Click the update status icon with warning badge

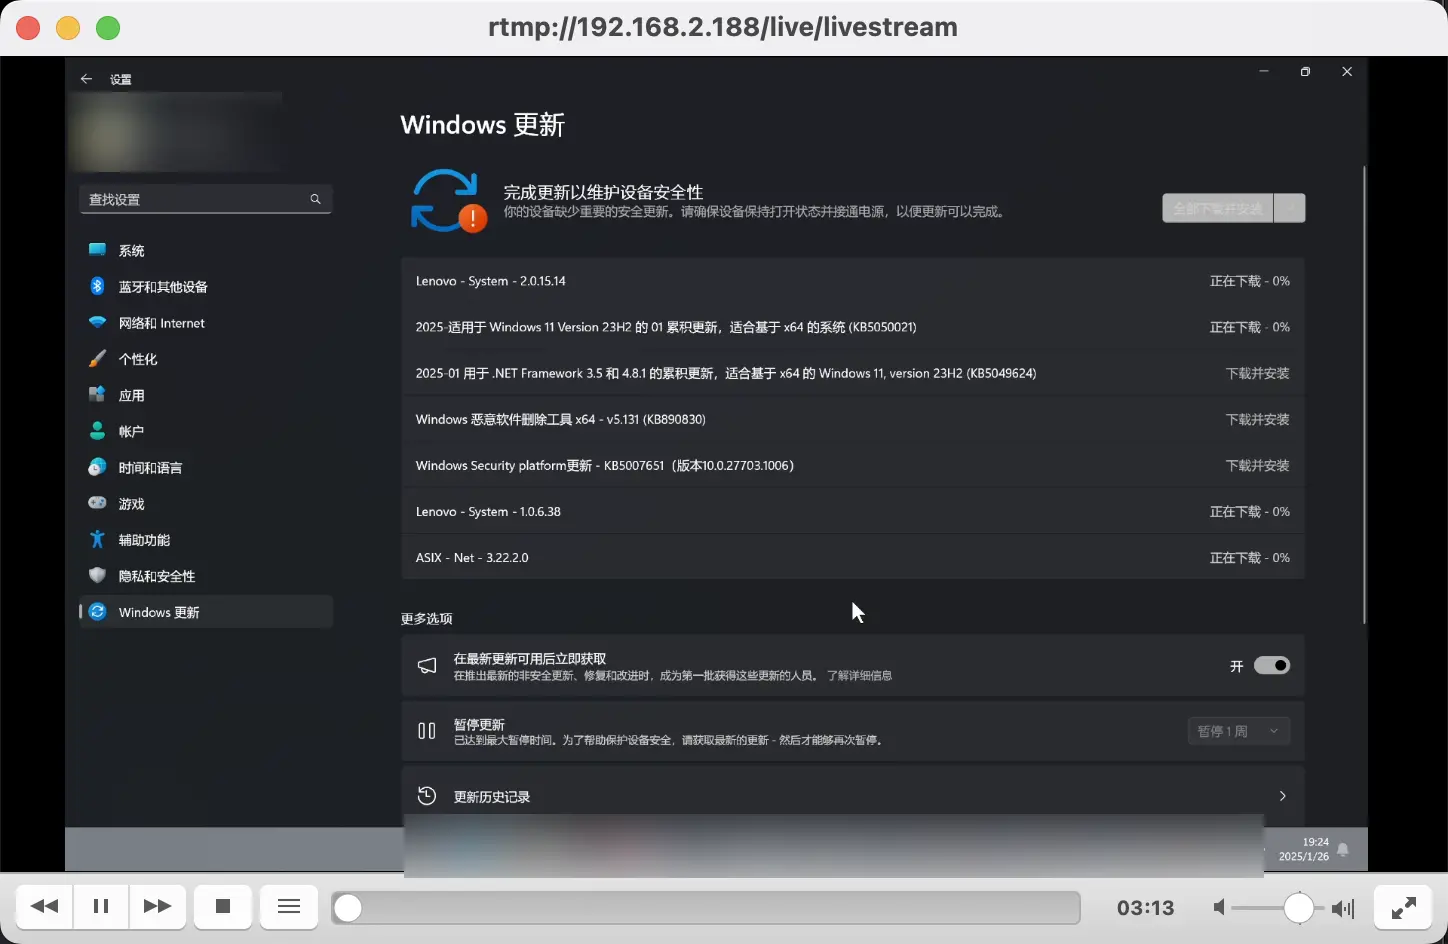tap(448, 201)
